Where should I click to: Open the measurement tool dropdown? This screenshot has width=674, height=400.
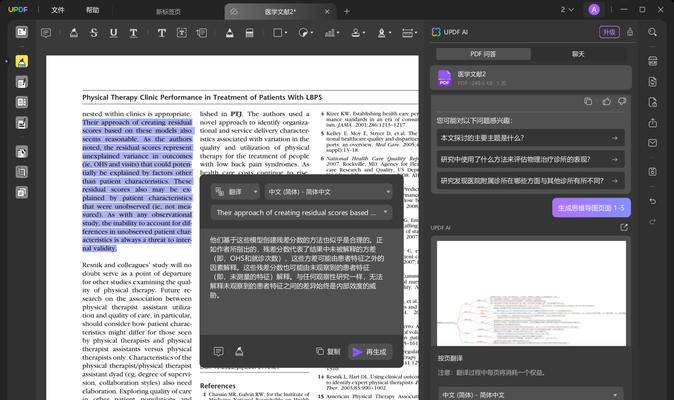332,33
